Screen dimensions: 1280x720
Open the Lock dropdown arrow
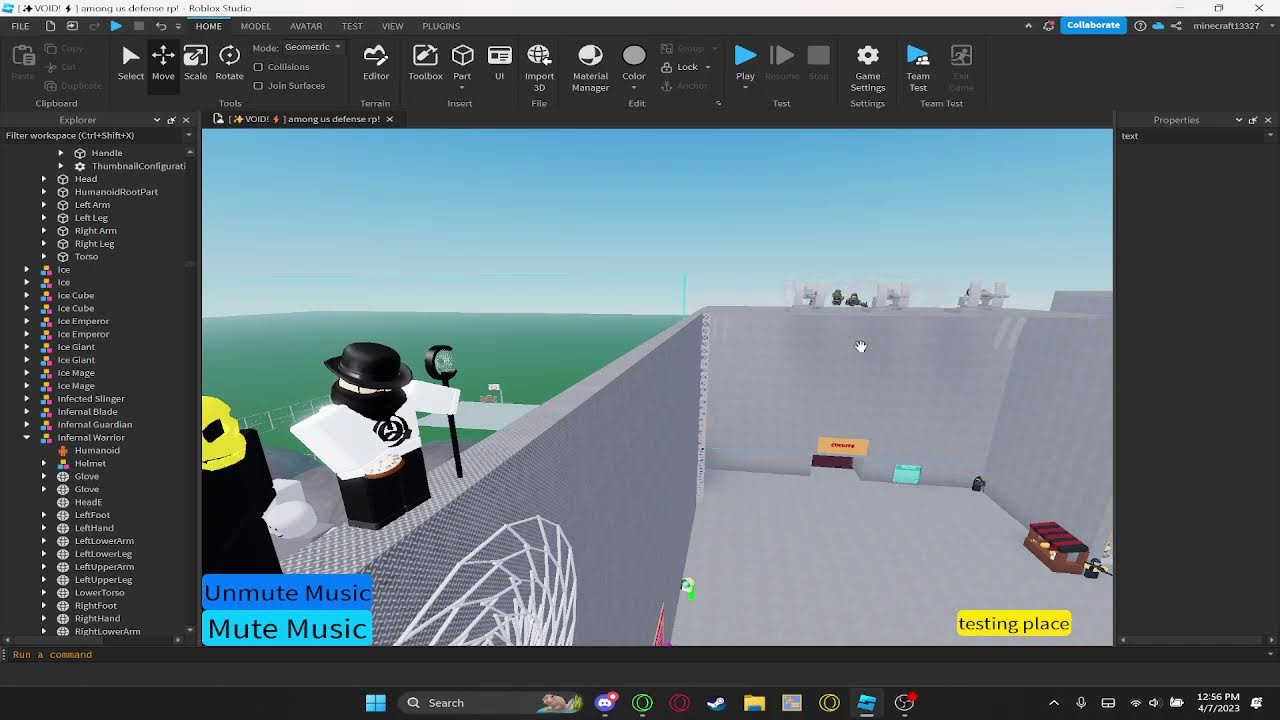[x=708, y=67]
